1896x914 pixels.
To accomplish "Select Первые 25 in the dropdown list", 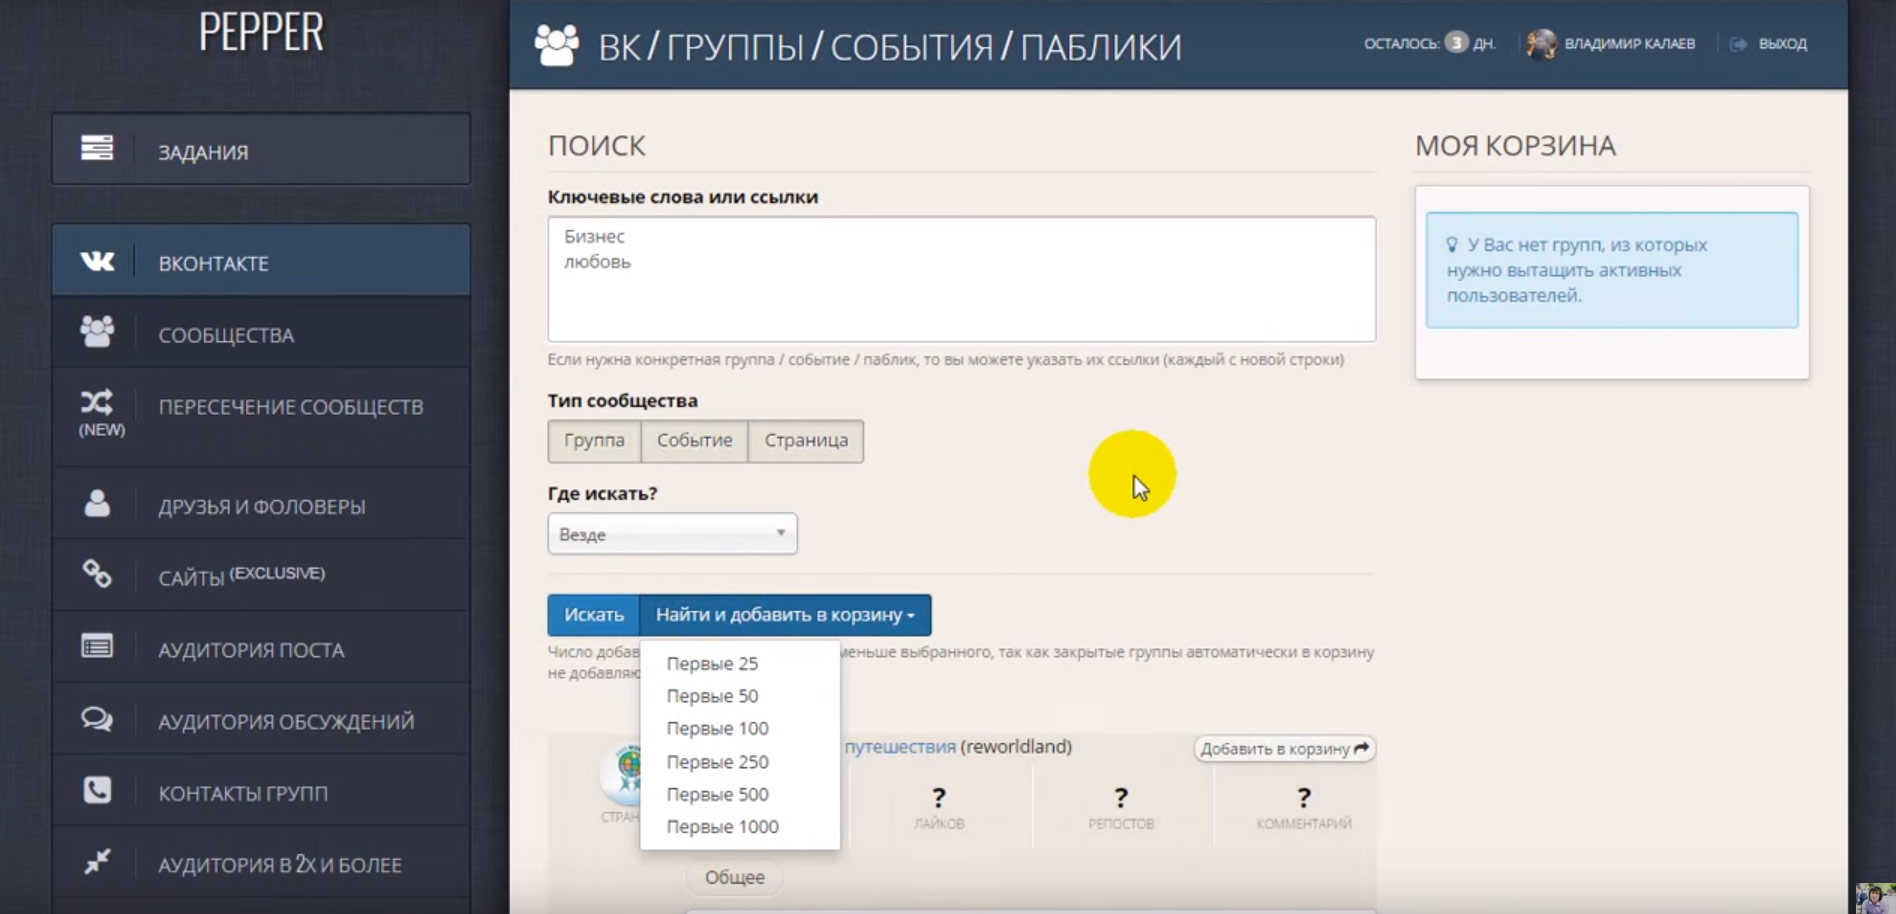I will point(712,664).
